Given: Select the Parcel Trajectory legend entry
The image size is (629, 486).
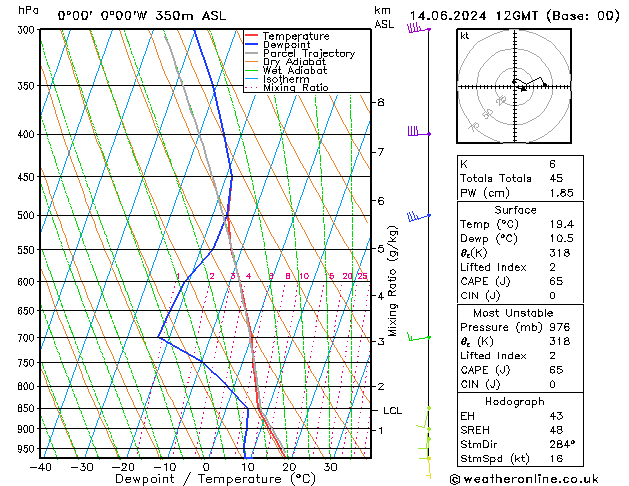Looking at the screenshot, I should (300, 53).
